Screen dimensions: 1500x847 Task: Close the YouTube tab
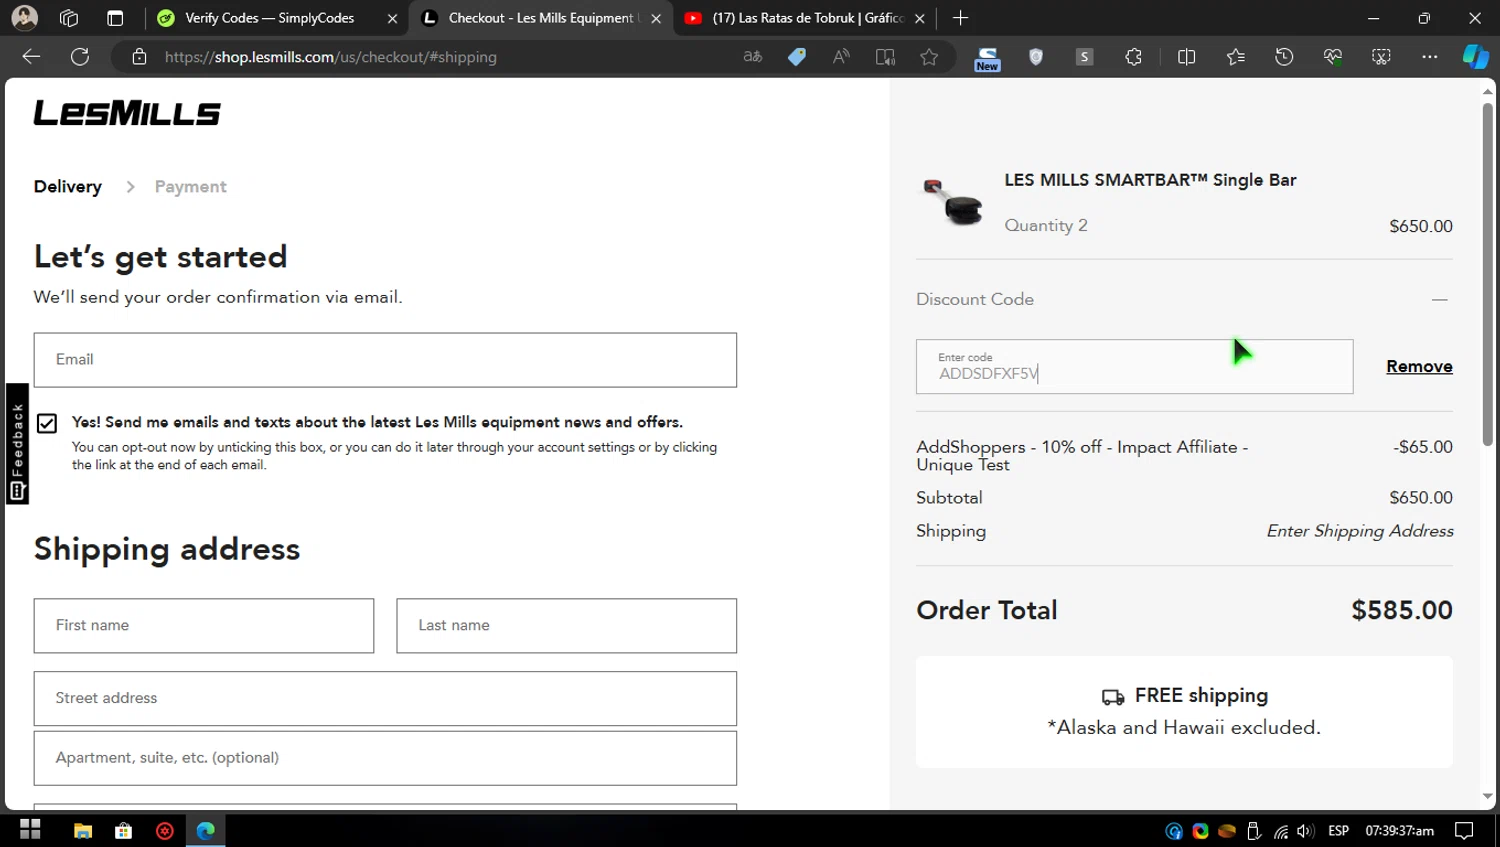[920, 18]
